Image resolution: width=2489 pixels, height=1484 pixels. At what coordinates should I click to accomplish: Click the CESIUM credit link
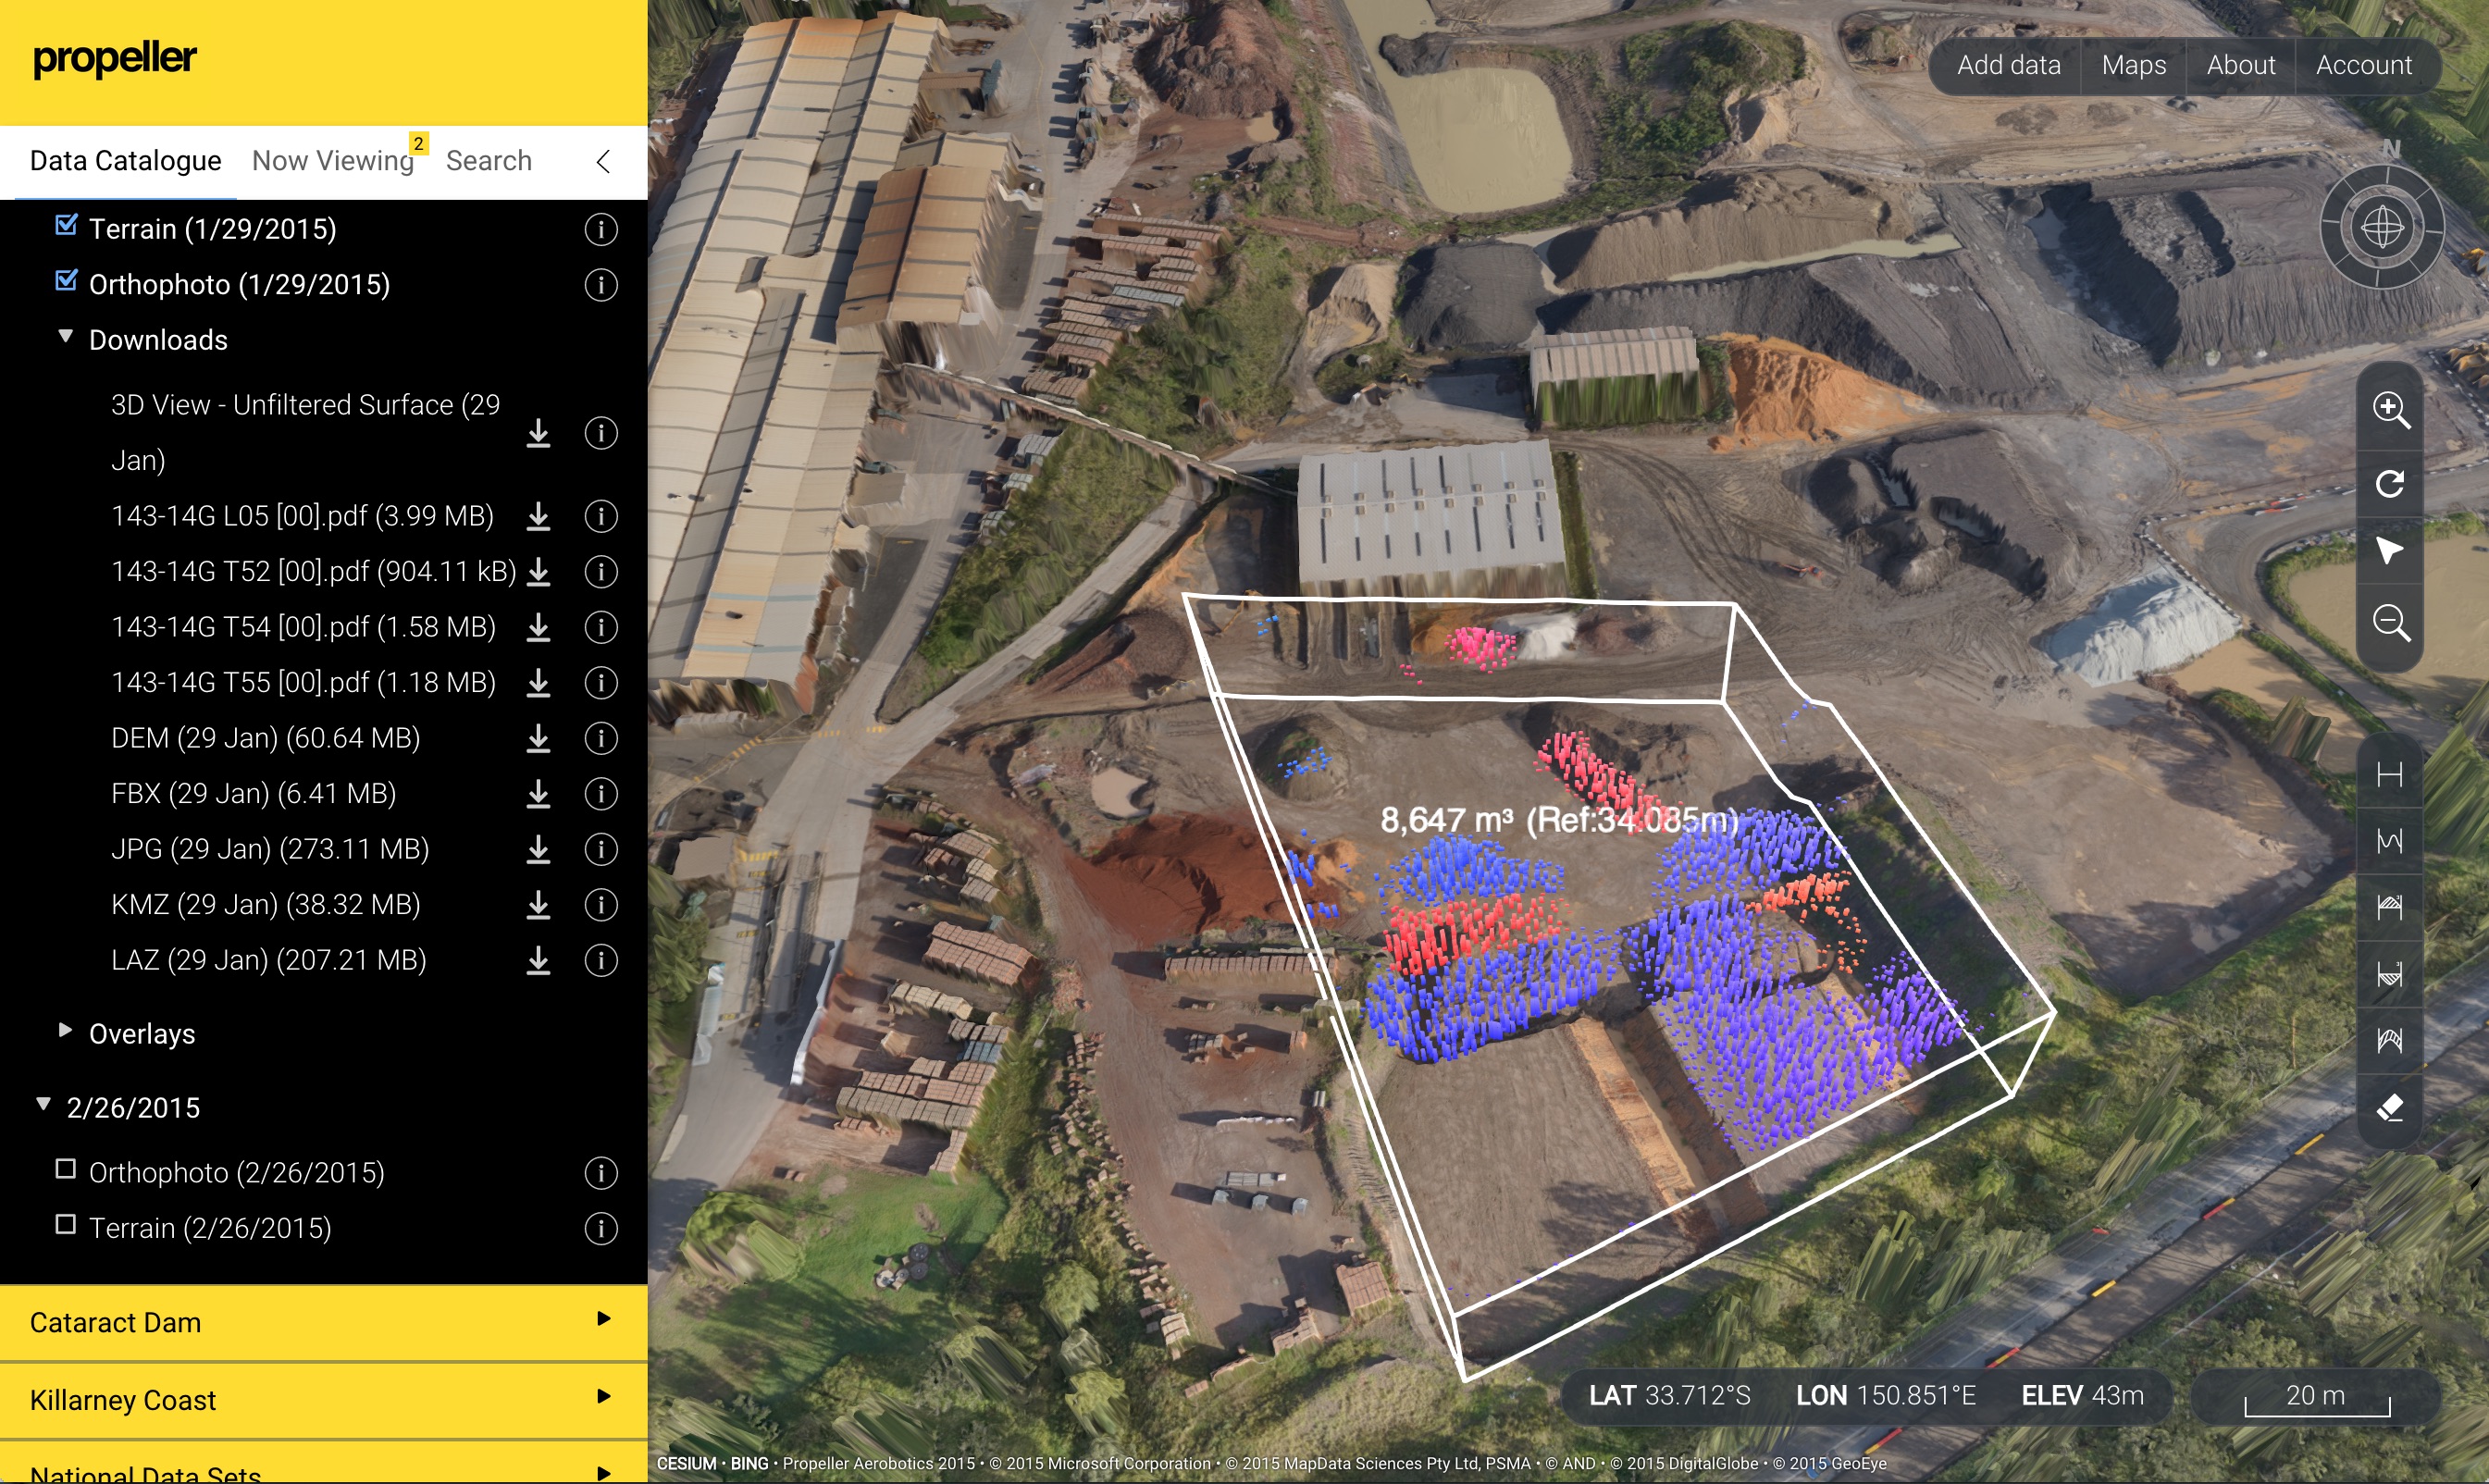686,1464
